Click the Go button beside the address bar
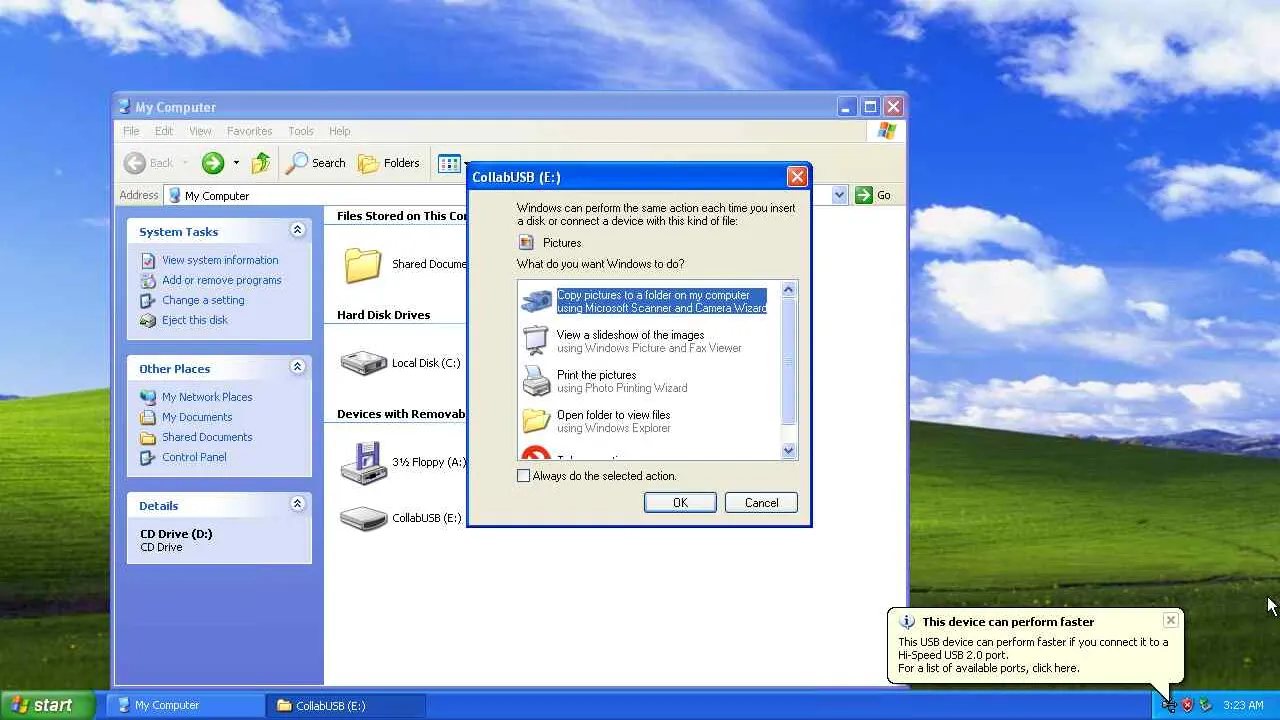This screenshot has height=720, width=1280. (873, 195)
